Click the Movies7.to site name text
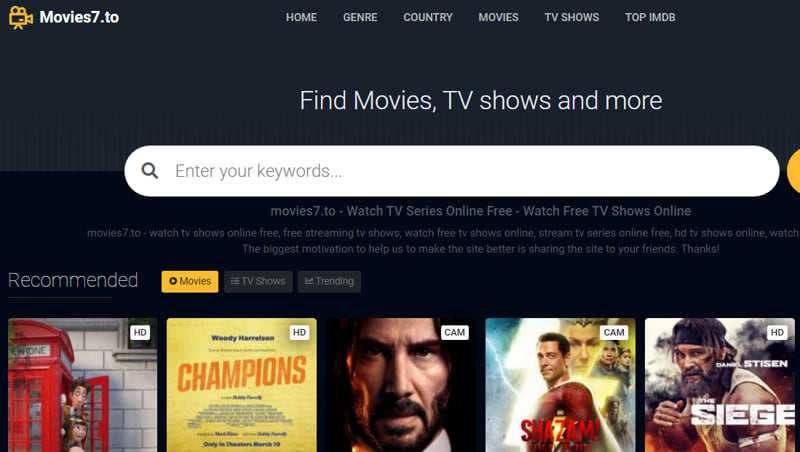The height and width of the screenshot is (452, 800). pyautogui.click(x=79, y=17)
